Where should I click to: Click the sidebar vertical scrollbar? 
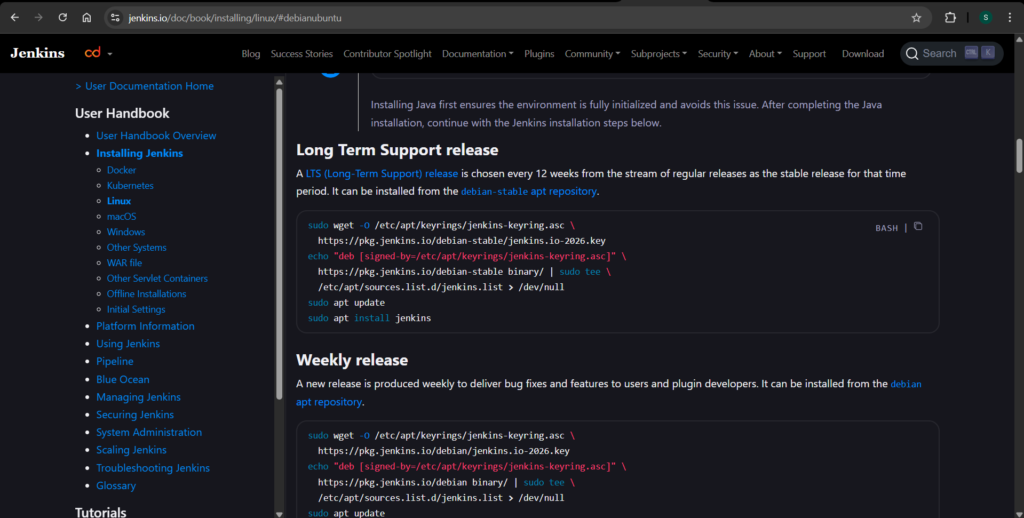[279, 240]
